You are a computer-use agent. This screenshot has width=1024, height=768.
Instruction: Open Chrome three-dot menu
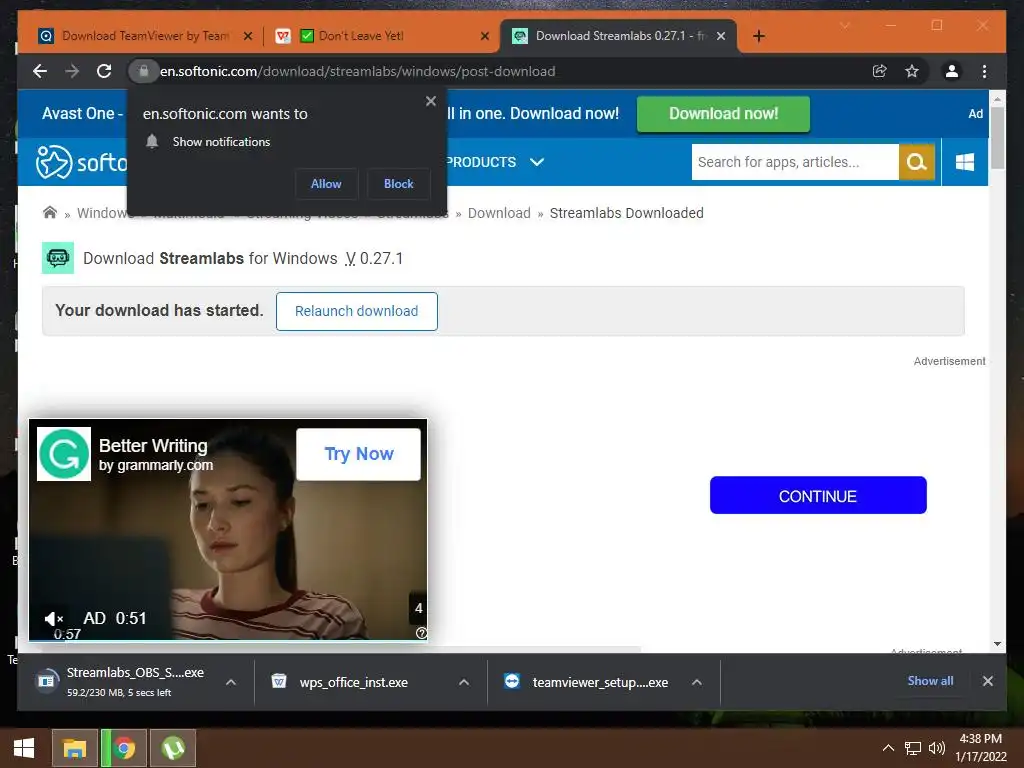click(984, 71)
